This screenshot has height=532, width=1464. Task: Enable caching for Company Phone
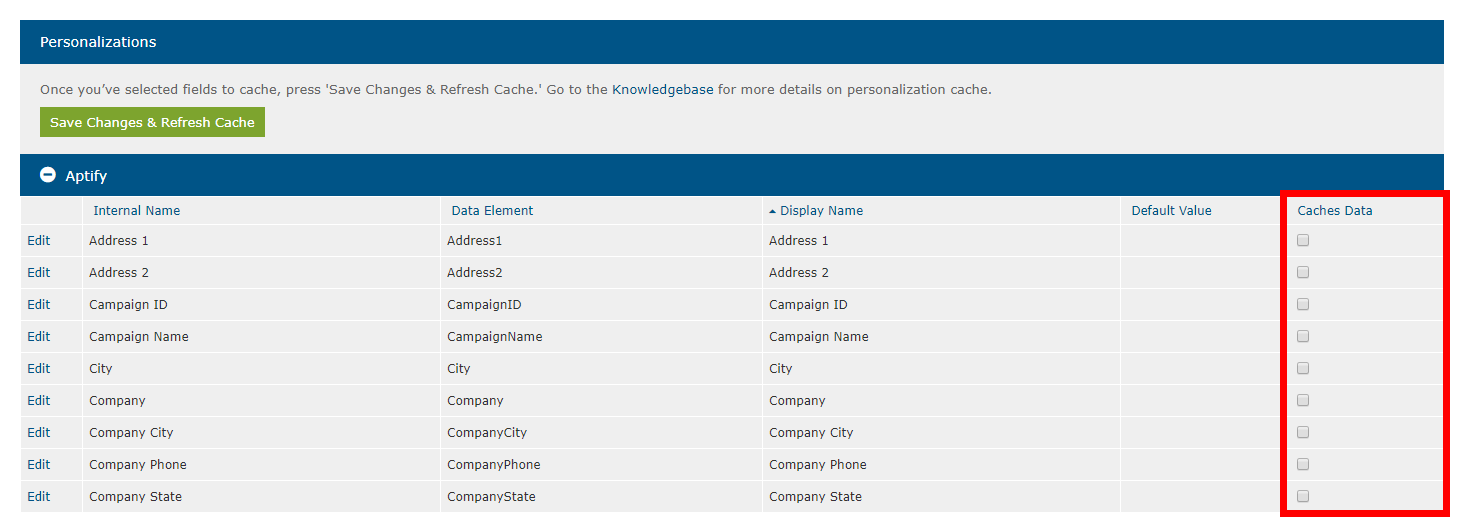tap(1303, 464)
